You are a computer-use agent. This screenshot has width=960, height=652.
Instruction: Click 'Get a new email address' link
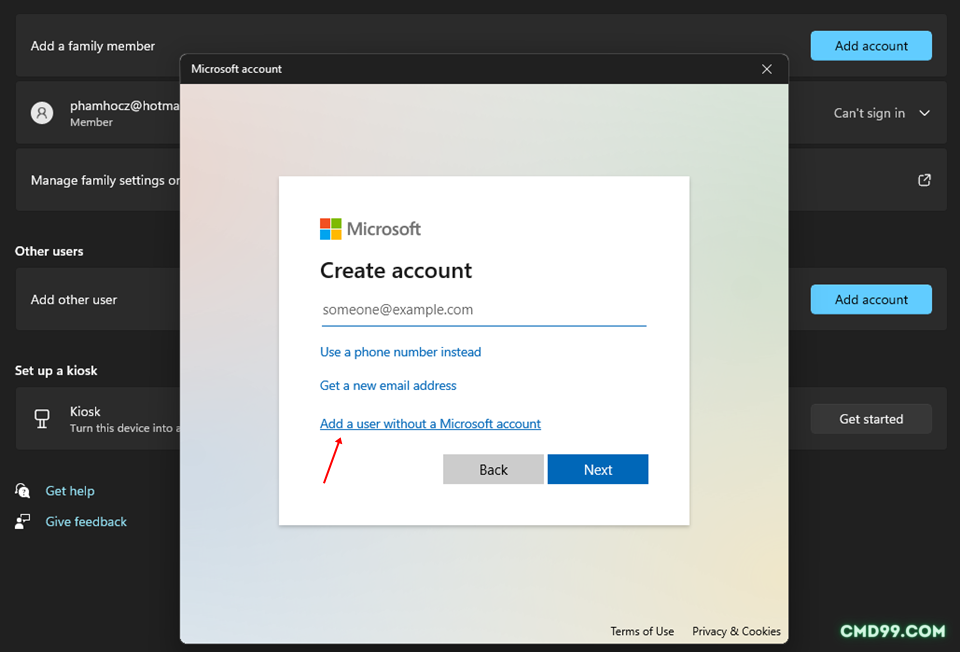388,386
